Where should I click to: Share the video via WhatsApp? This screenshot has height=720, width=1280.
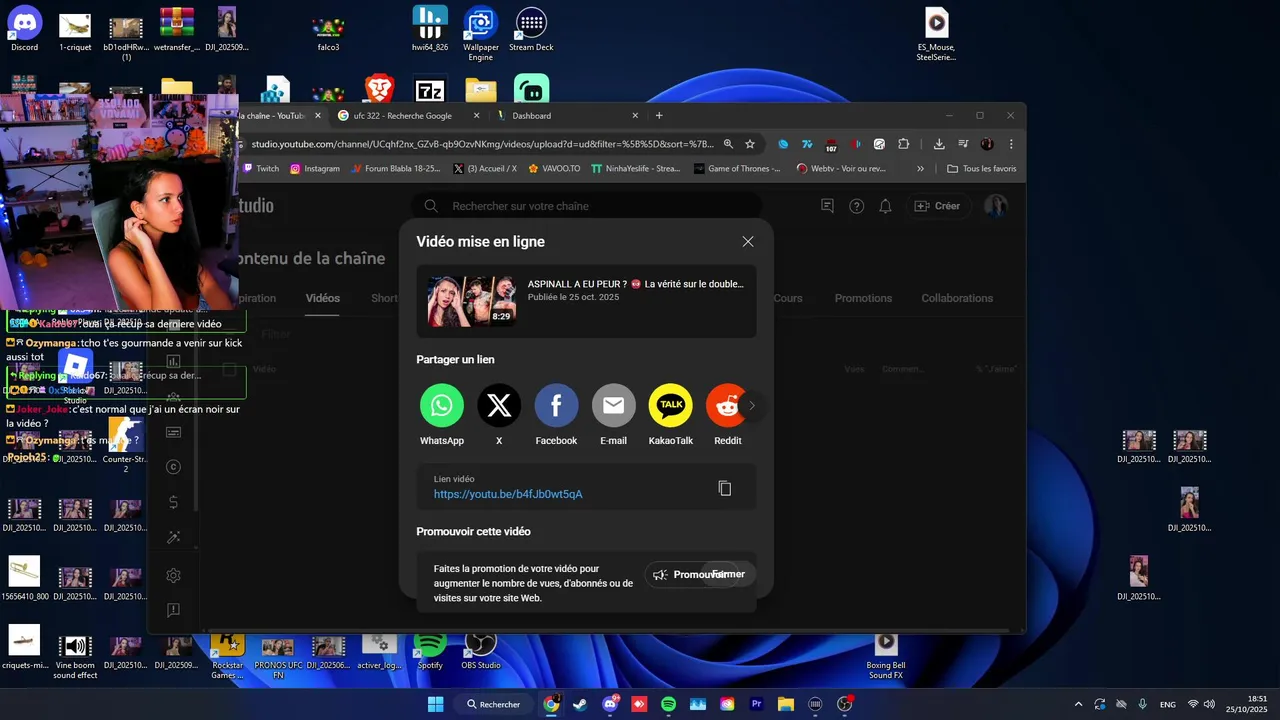[x=442, y=405]
